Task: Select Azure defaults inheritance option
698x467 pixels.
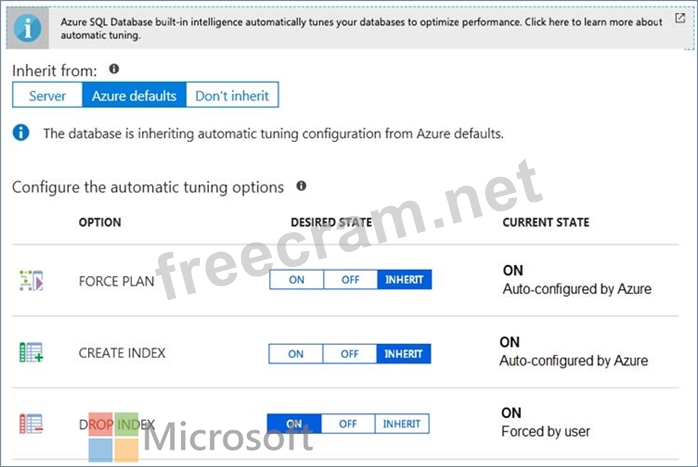Action: point(134,96)
